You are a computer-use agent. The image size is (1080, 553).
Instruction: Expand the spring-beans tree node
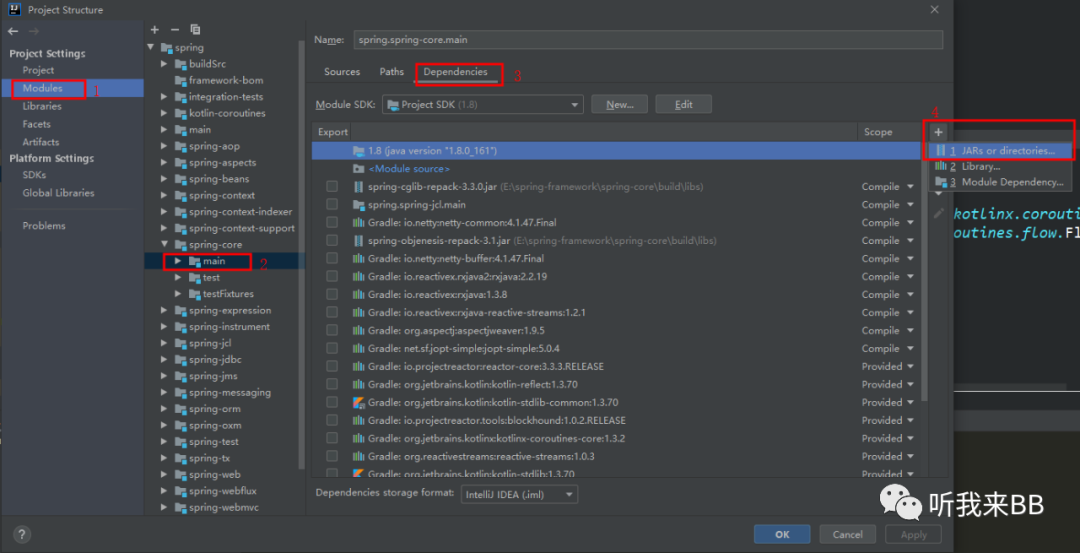point(165,179)
